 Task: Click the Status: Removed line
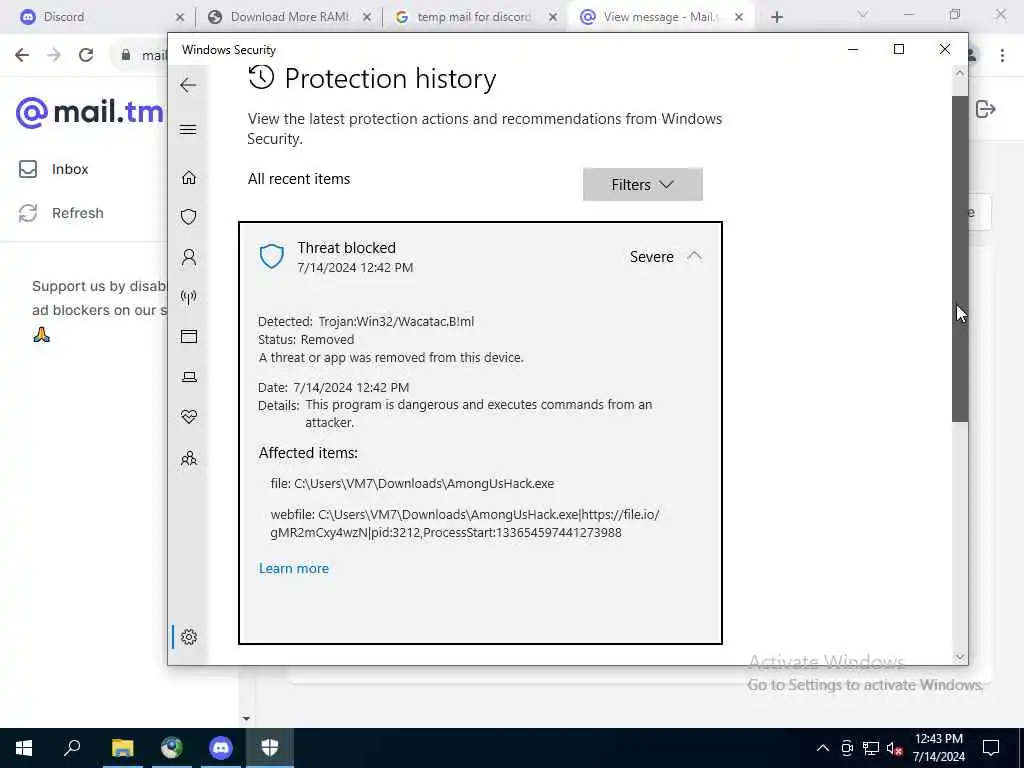[x=306, y=340]
